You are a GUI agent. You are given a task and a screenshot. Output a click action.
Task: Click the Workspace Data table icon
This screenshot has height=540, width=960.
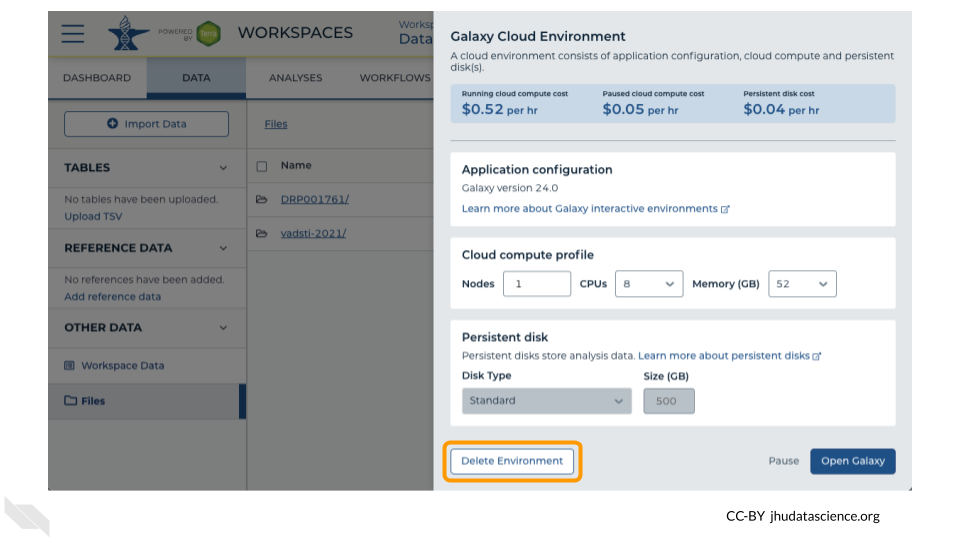pos(69,366)
